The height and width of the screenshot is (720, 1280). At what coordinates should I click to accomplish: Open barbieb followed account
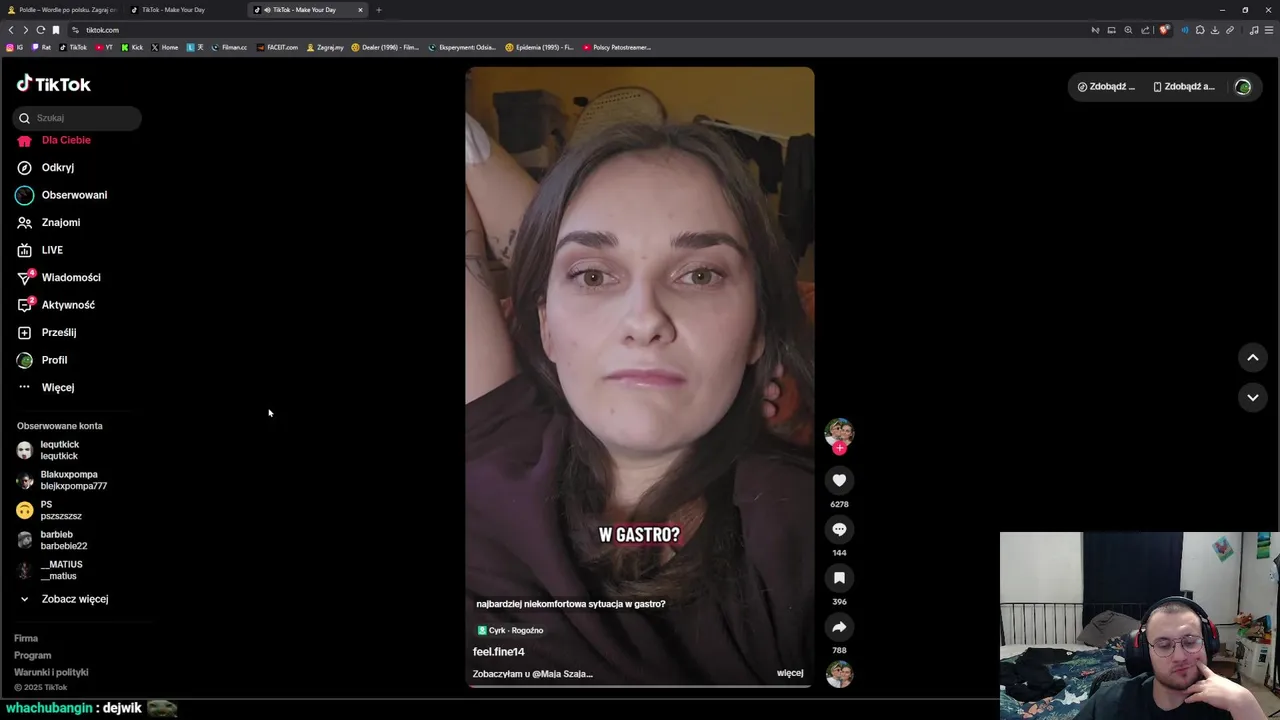[53, 540]
